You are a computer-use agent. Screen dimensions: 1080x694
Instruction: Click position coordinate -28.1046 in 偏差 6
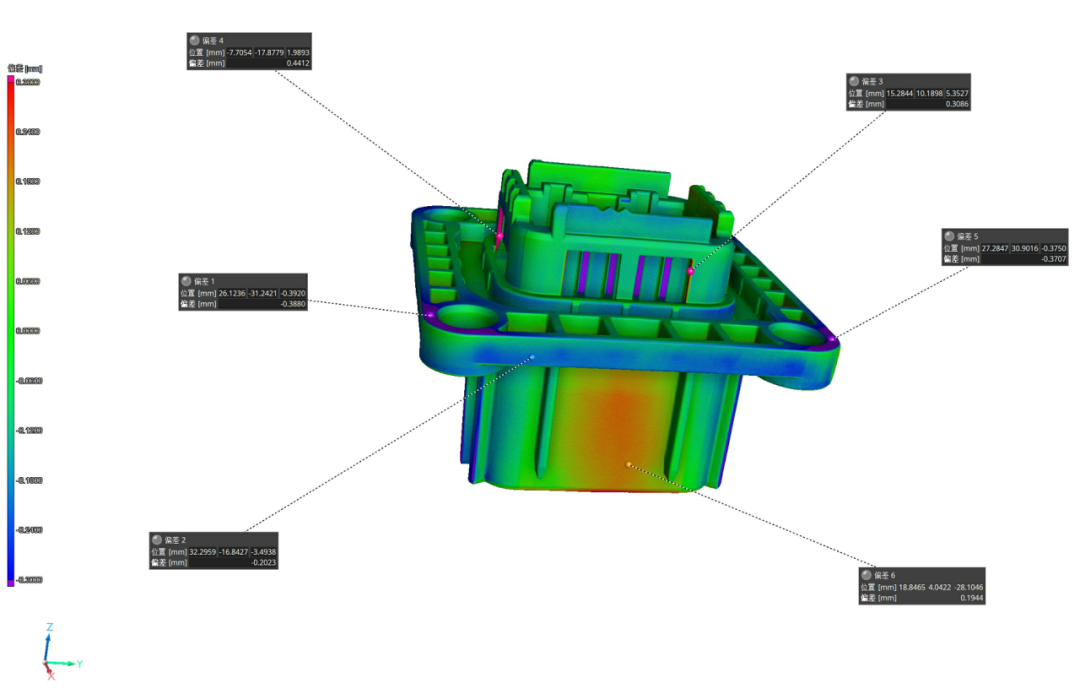968,587
